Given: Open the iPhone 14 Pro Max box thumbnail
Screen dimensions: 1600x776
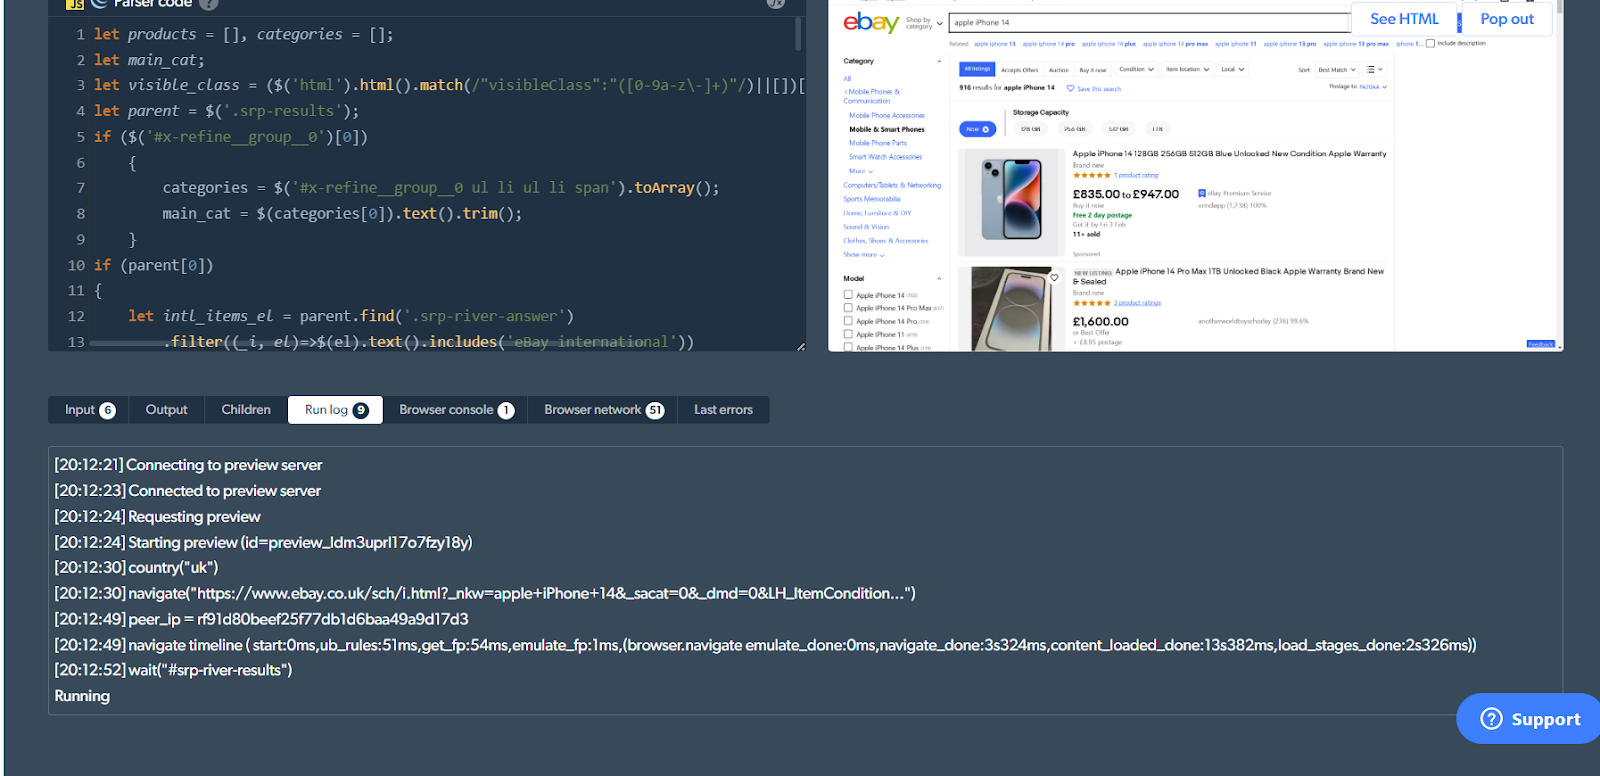Looking at the screenshot, I should tap(1012, 309).
